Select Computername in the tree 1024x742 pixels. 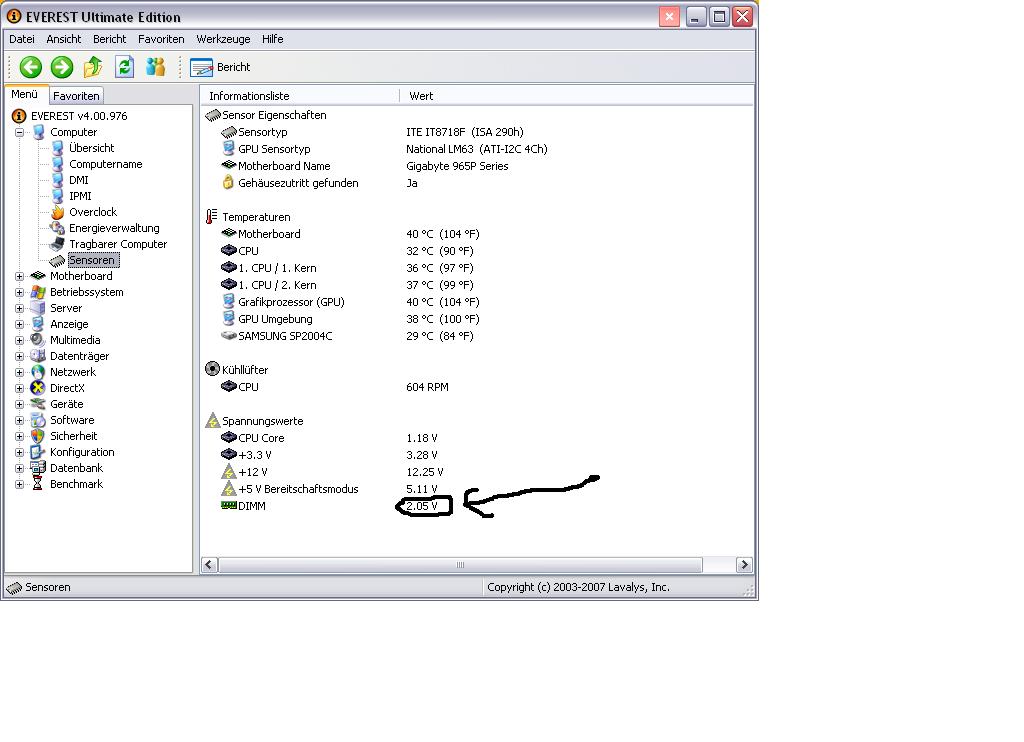[106, 164]
